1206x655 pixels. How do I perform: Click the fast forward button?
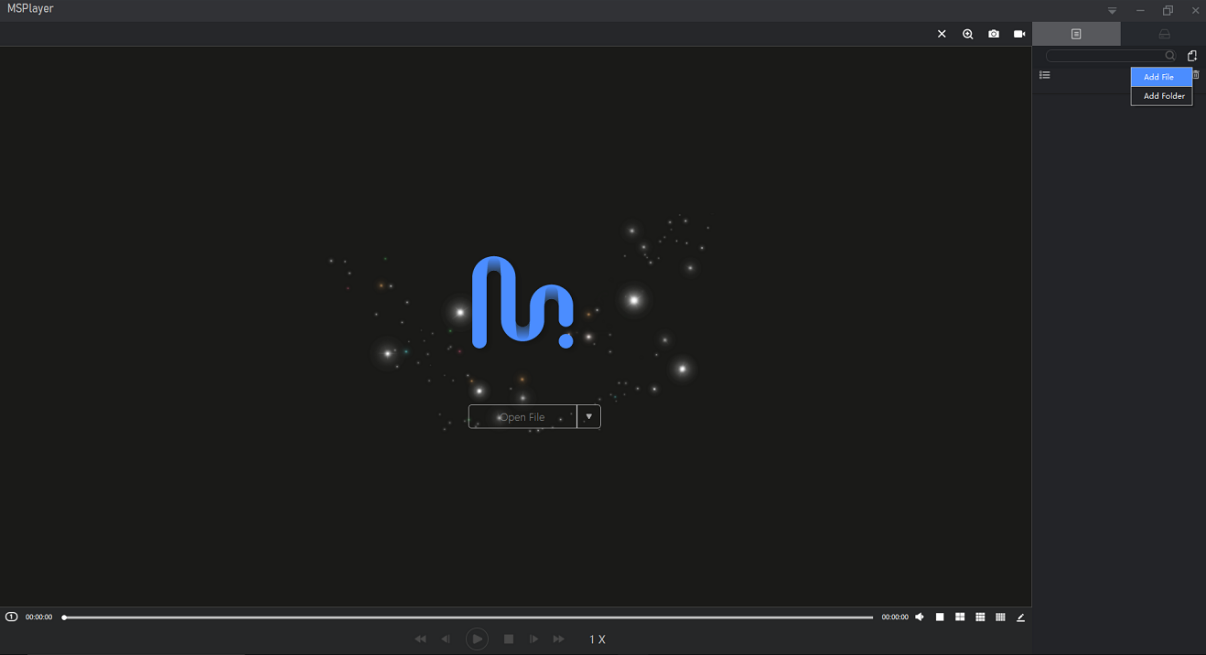click(x=559, y=639)
